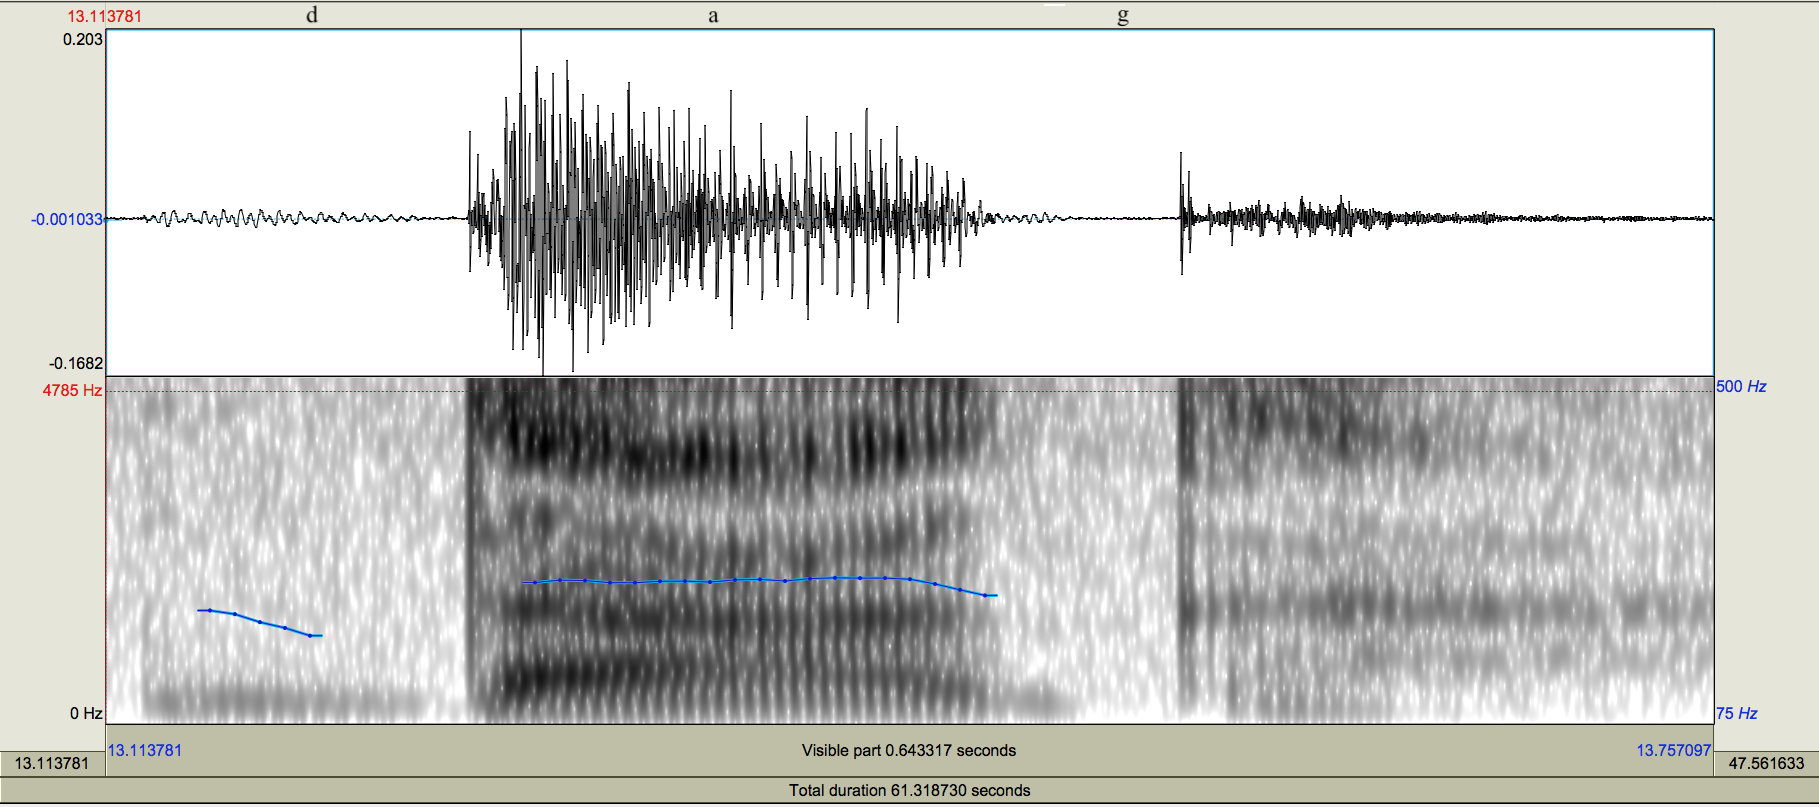
Task: Click the blue -0.001033 amplitude value label
Action: pyautogui.click(x=66, y=219)
